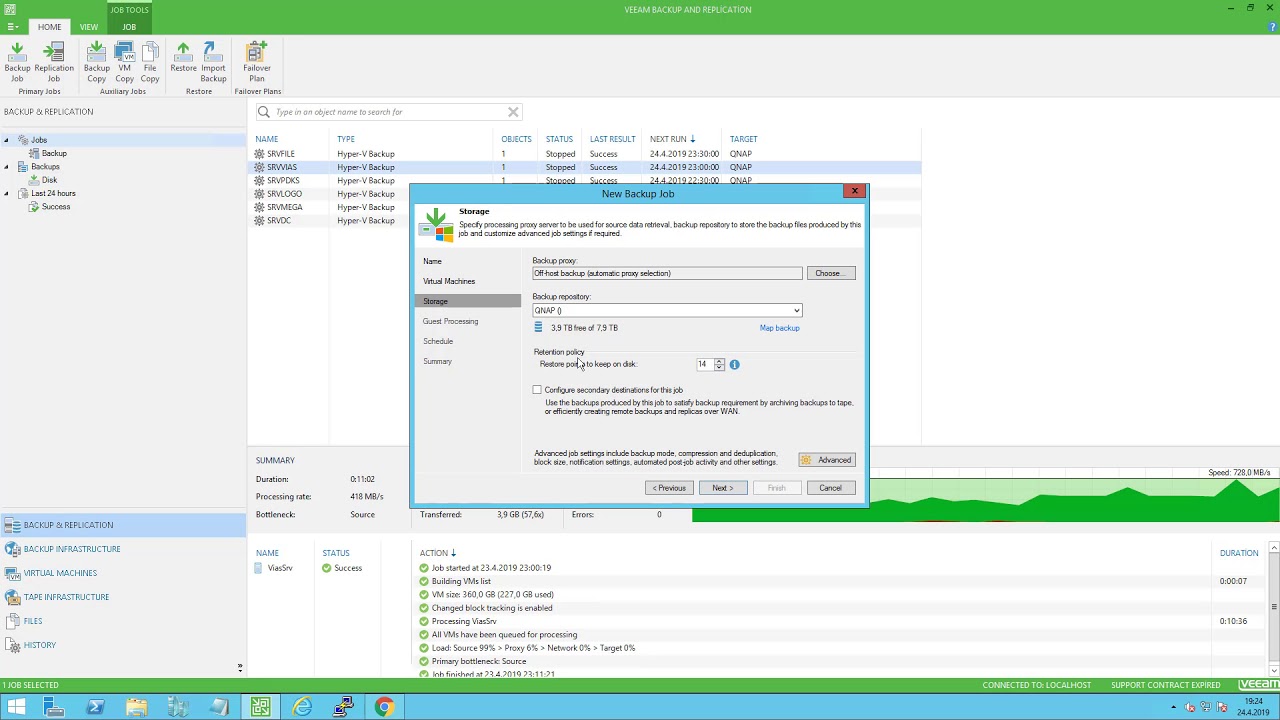Switch to Veeam in the taskbar
This screenshot has height=720, width=1280.
[260, 707]
